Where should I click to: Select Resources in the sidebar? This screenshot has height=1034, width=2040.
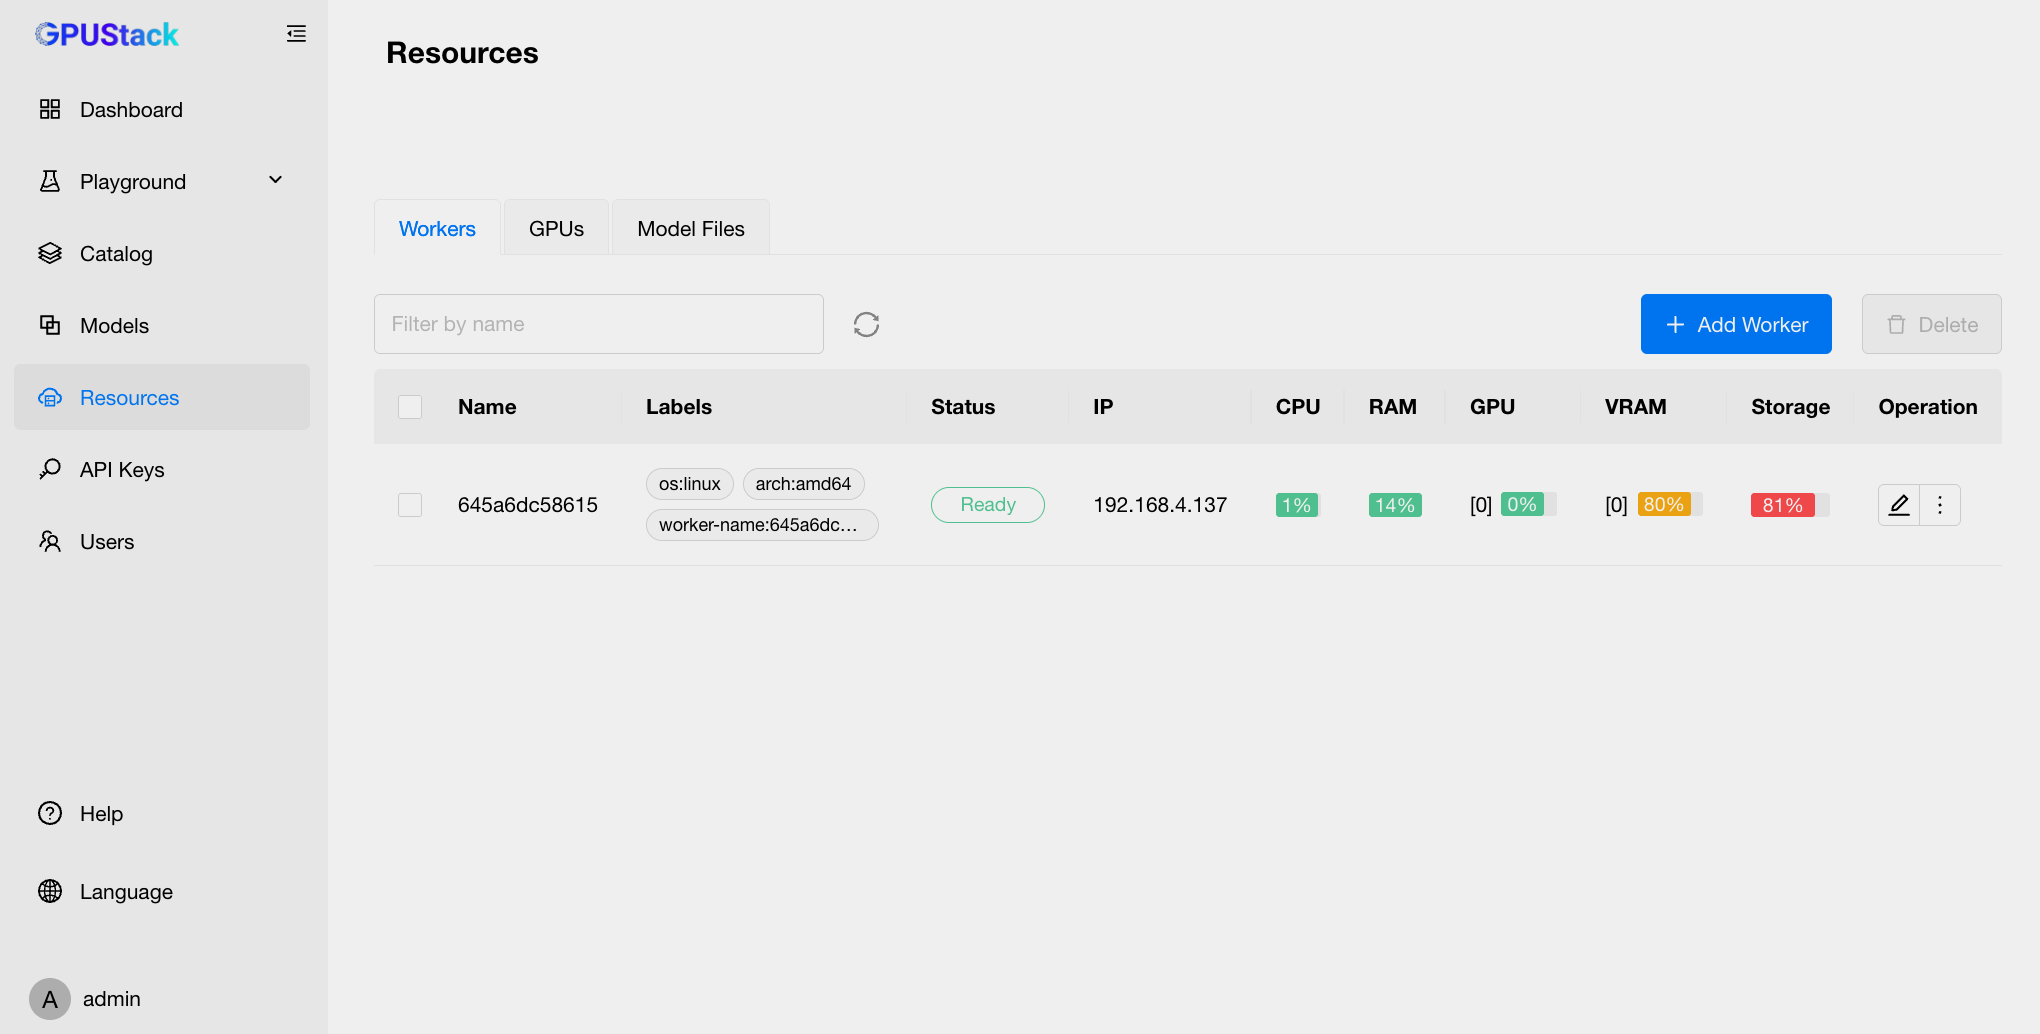click(162, 397)
